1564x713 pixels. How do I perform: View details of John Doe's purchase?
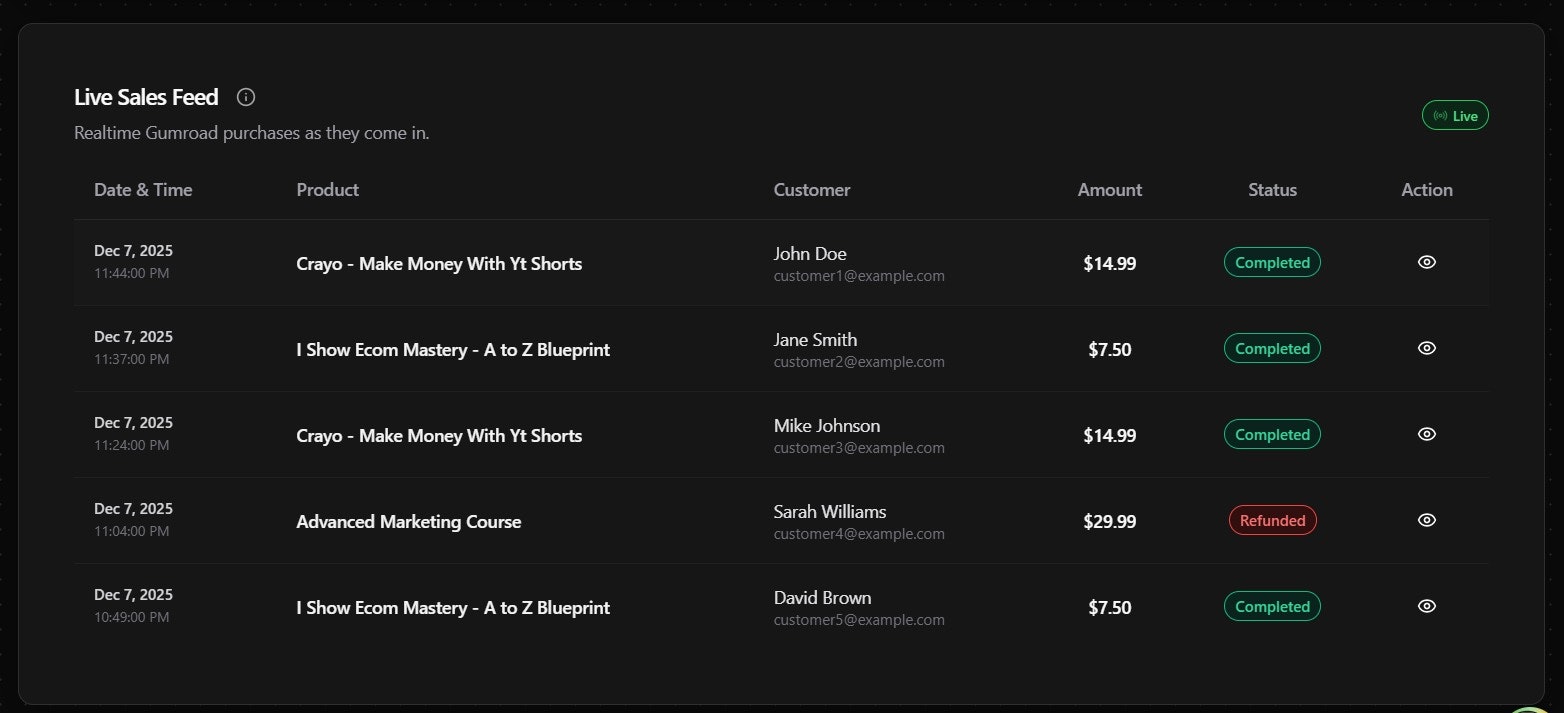click(1427, 262)
